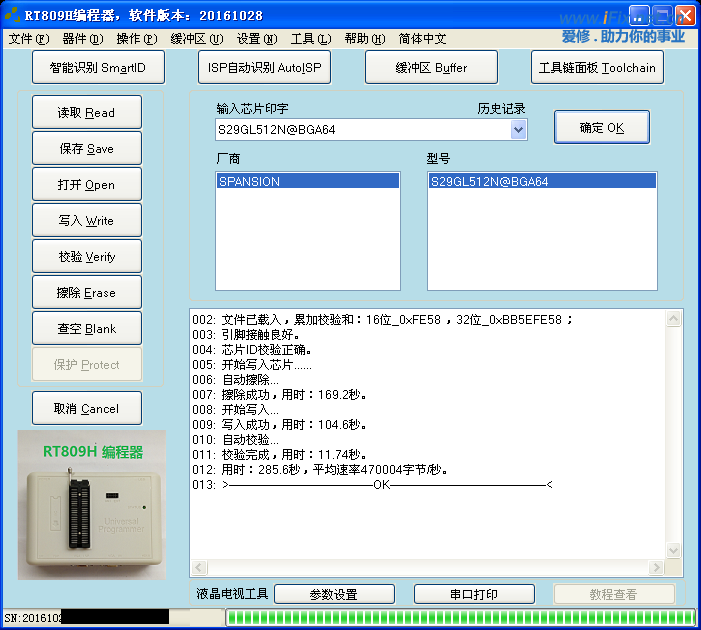Open the Toolchain panel button

coord(597,68)
